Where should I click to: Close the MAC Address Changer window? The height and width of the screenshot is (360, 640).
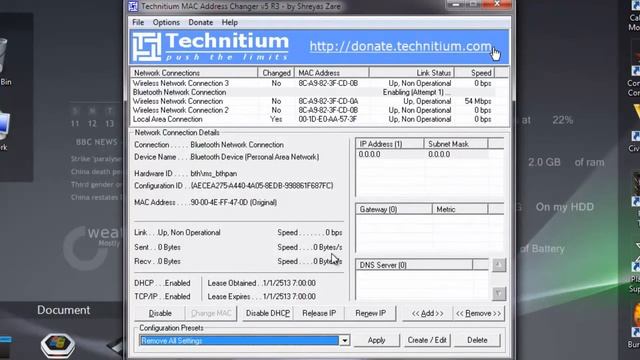497,4
